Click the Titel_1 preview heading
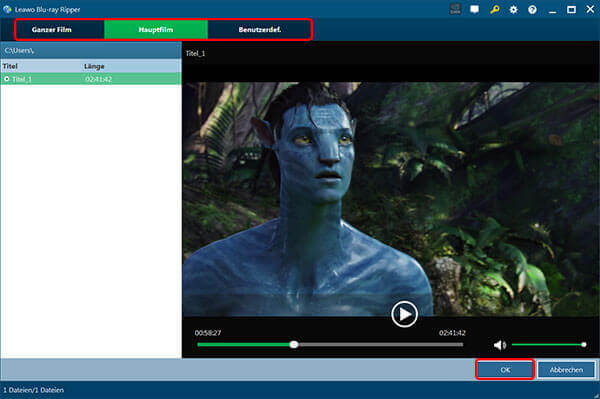This screenshot has height=399, width=600. 195,53
